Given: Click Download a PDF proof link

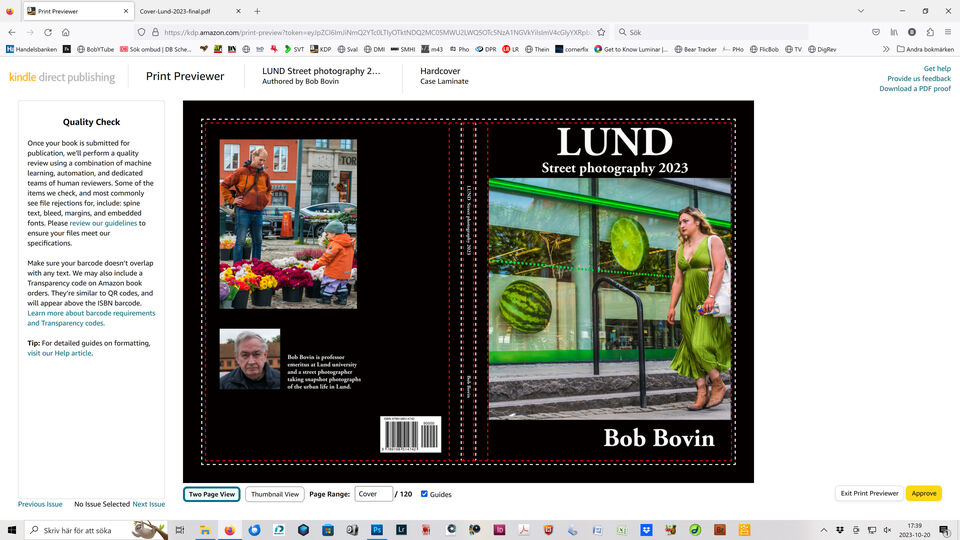Looking at the screenshot, I should tap(914, 89).
